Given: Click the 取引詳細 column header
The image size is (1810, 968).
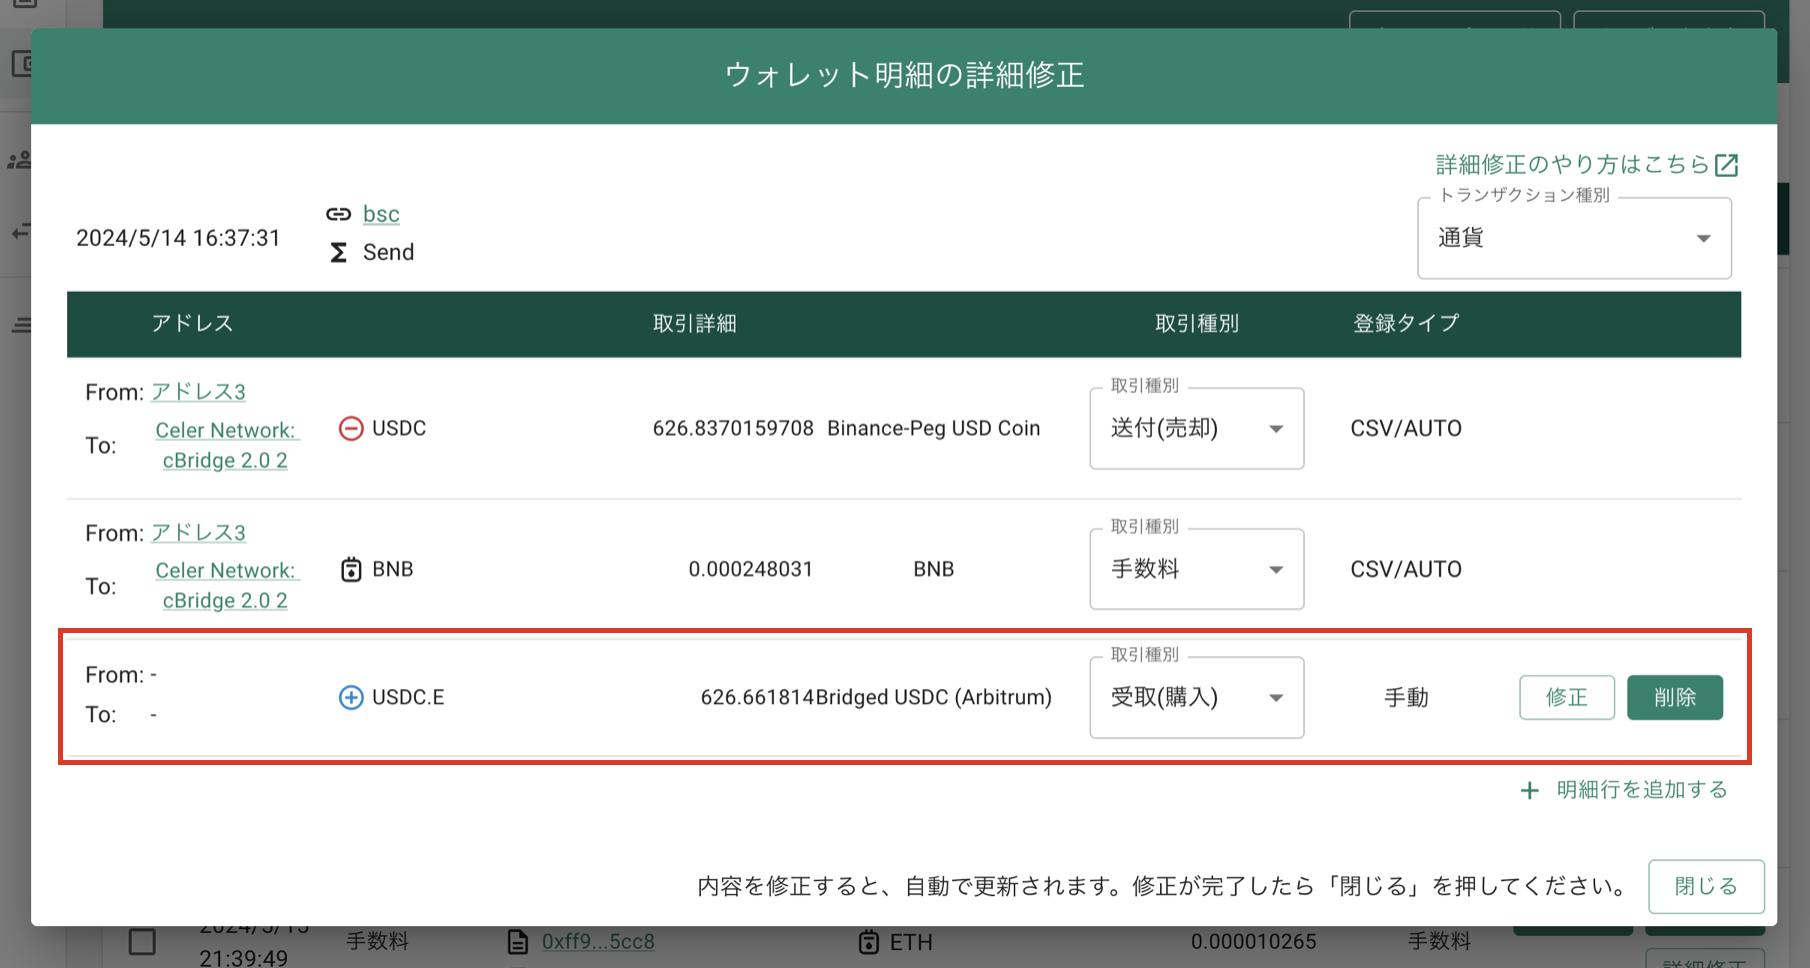Looking at the screenshot, I should (695, 324).
